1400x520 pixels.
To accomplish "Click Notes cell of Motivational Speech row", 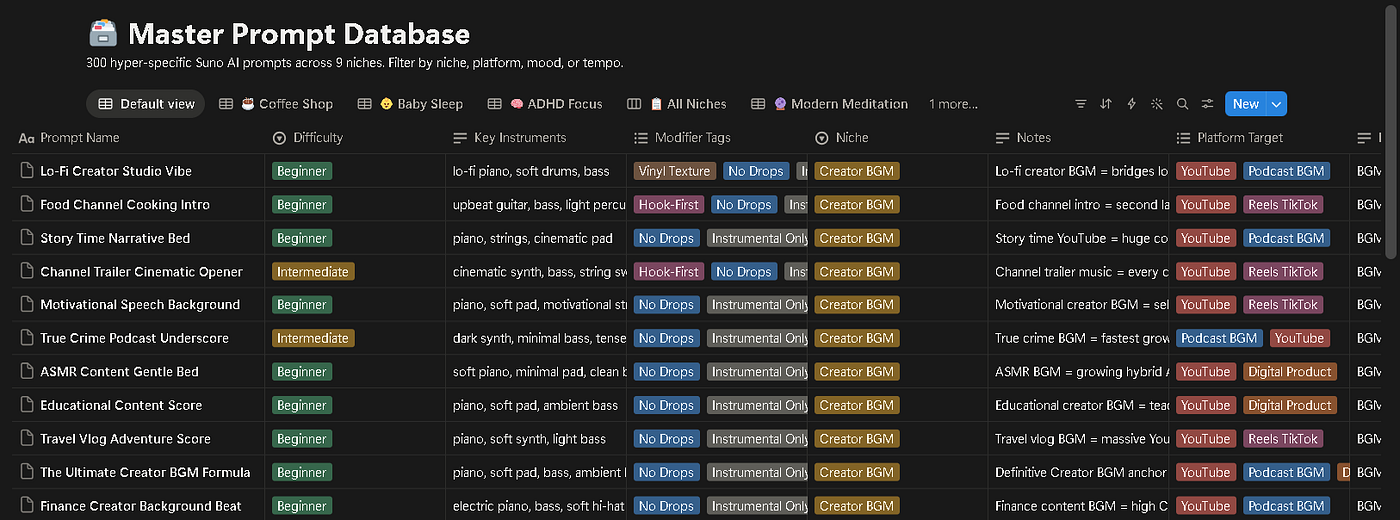I will coord(1079,304).
